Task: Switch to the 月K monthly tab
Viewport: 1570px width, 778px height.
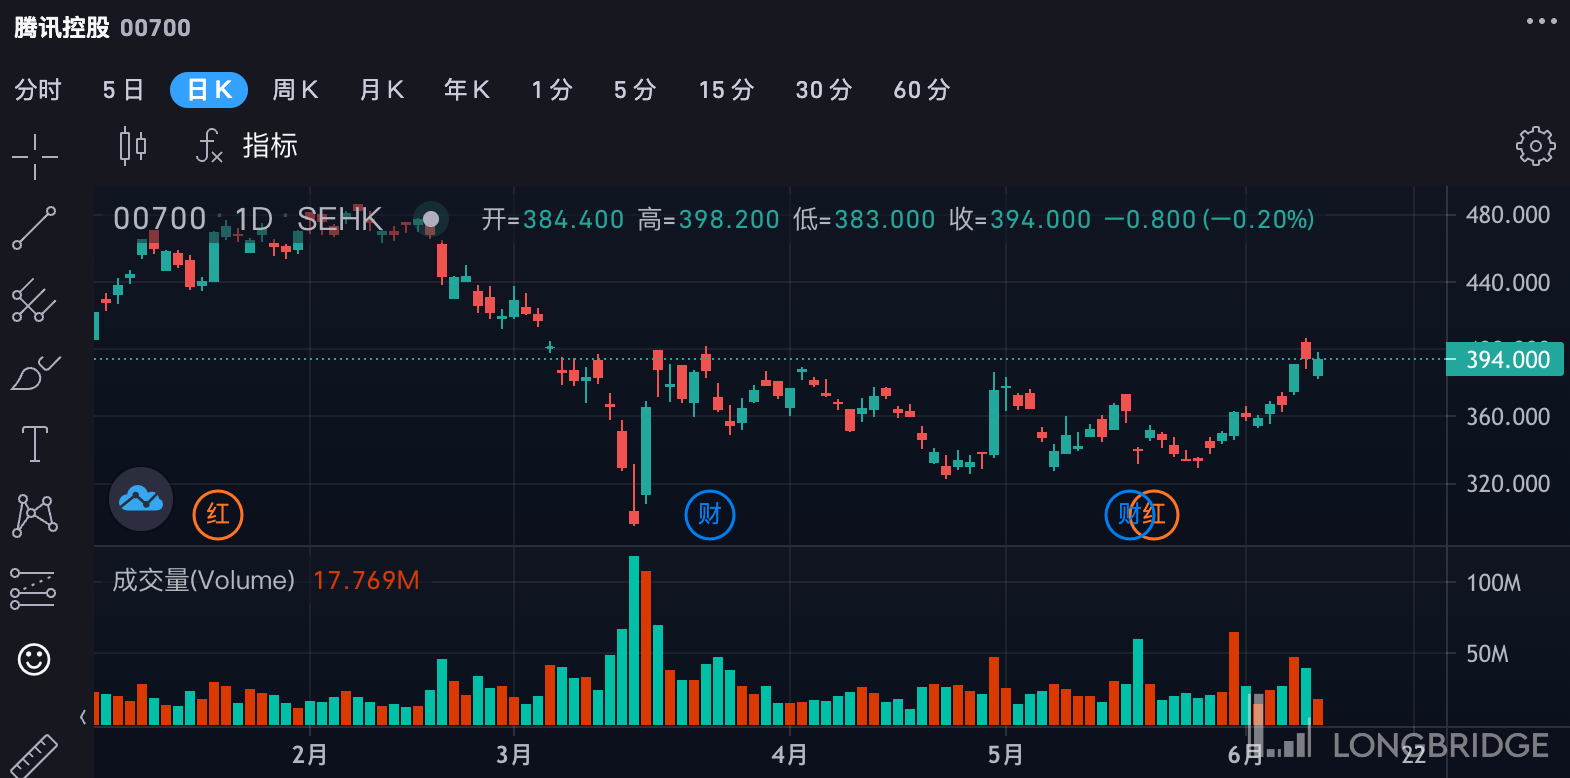Action: (x=382, y=90)
